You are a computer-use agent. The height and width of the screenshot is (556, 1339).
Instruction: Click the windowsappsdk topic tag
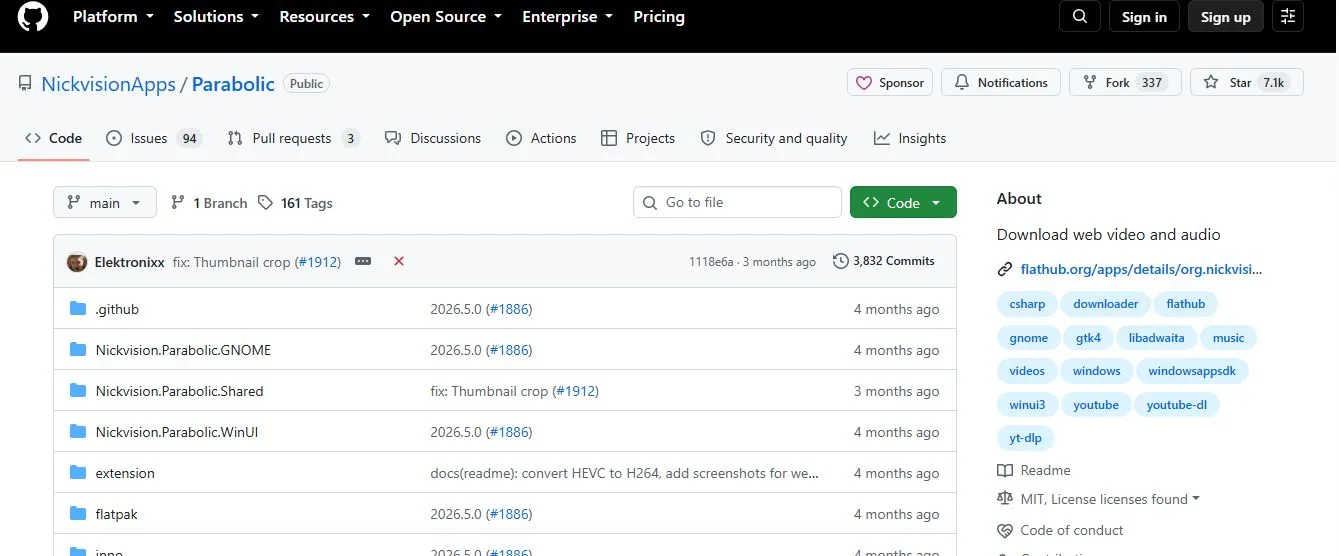(1192, 371)
